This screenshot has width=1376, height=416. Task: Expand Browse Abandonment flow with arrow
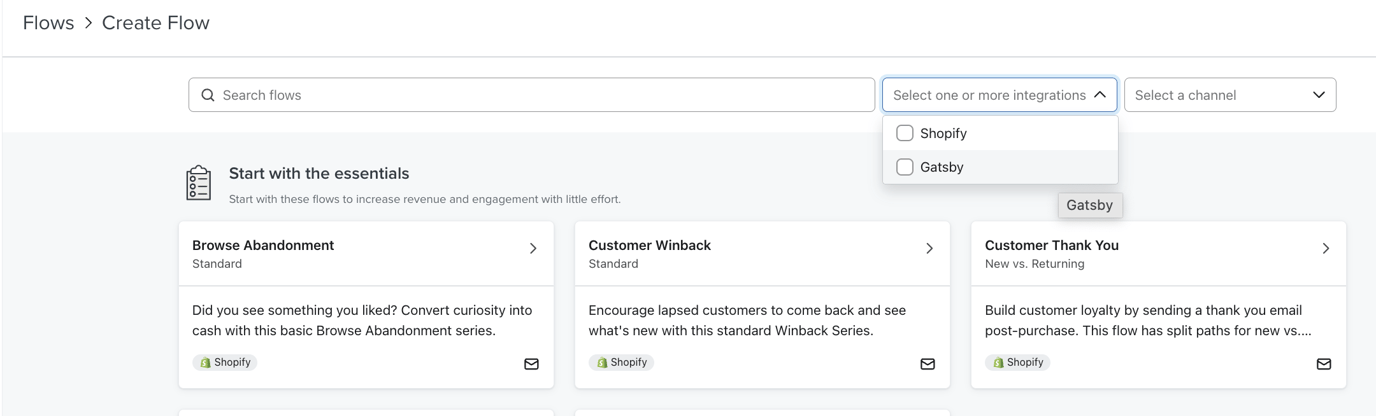pyautogui.click(x=533, y=249)
